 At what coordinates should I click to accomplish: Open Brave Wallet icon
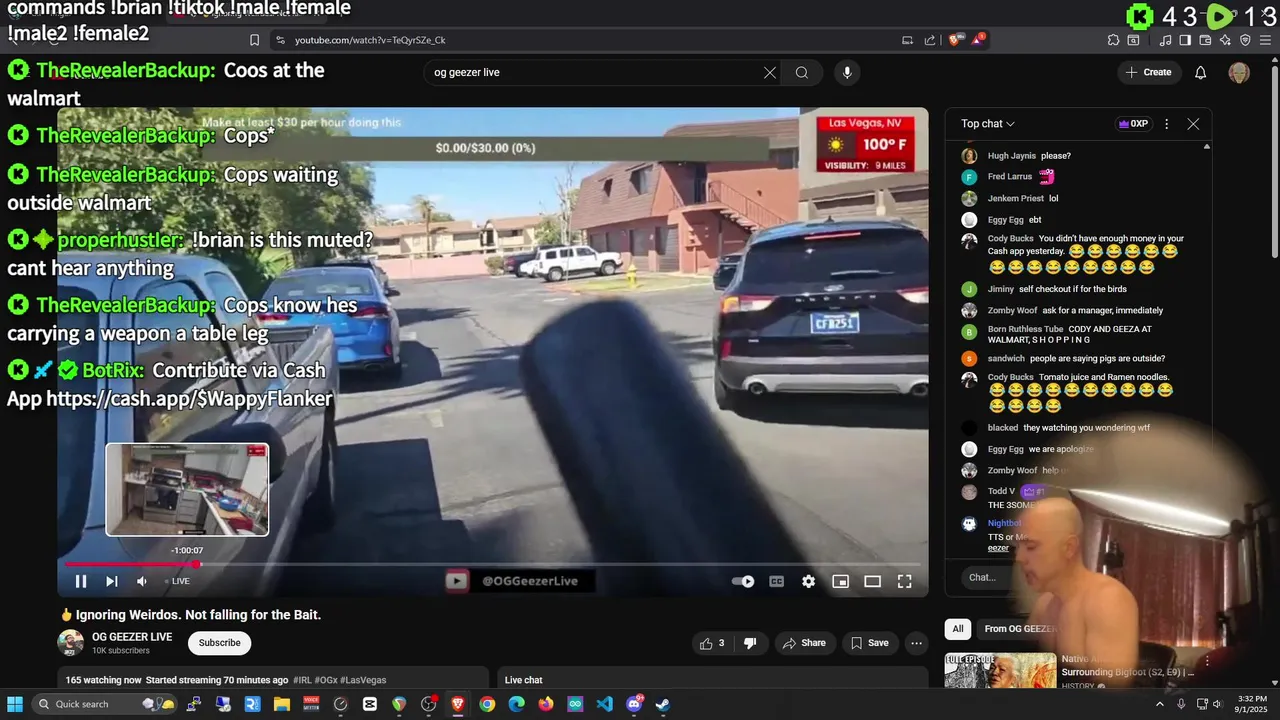click(1205, 40)
